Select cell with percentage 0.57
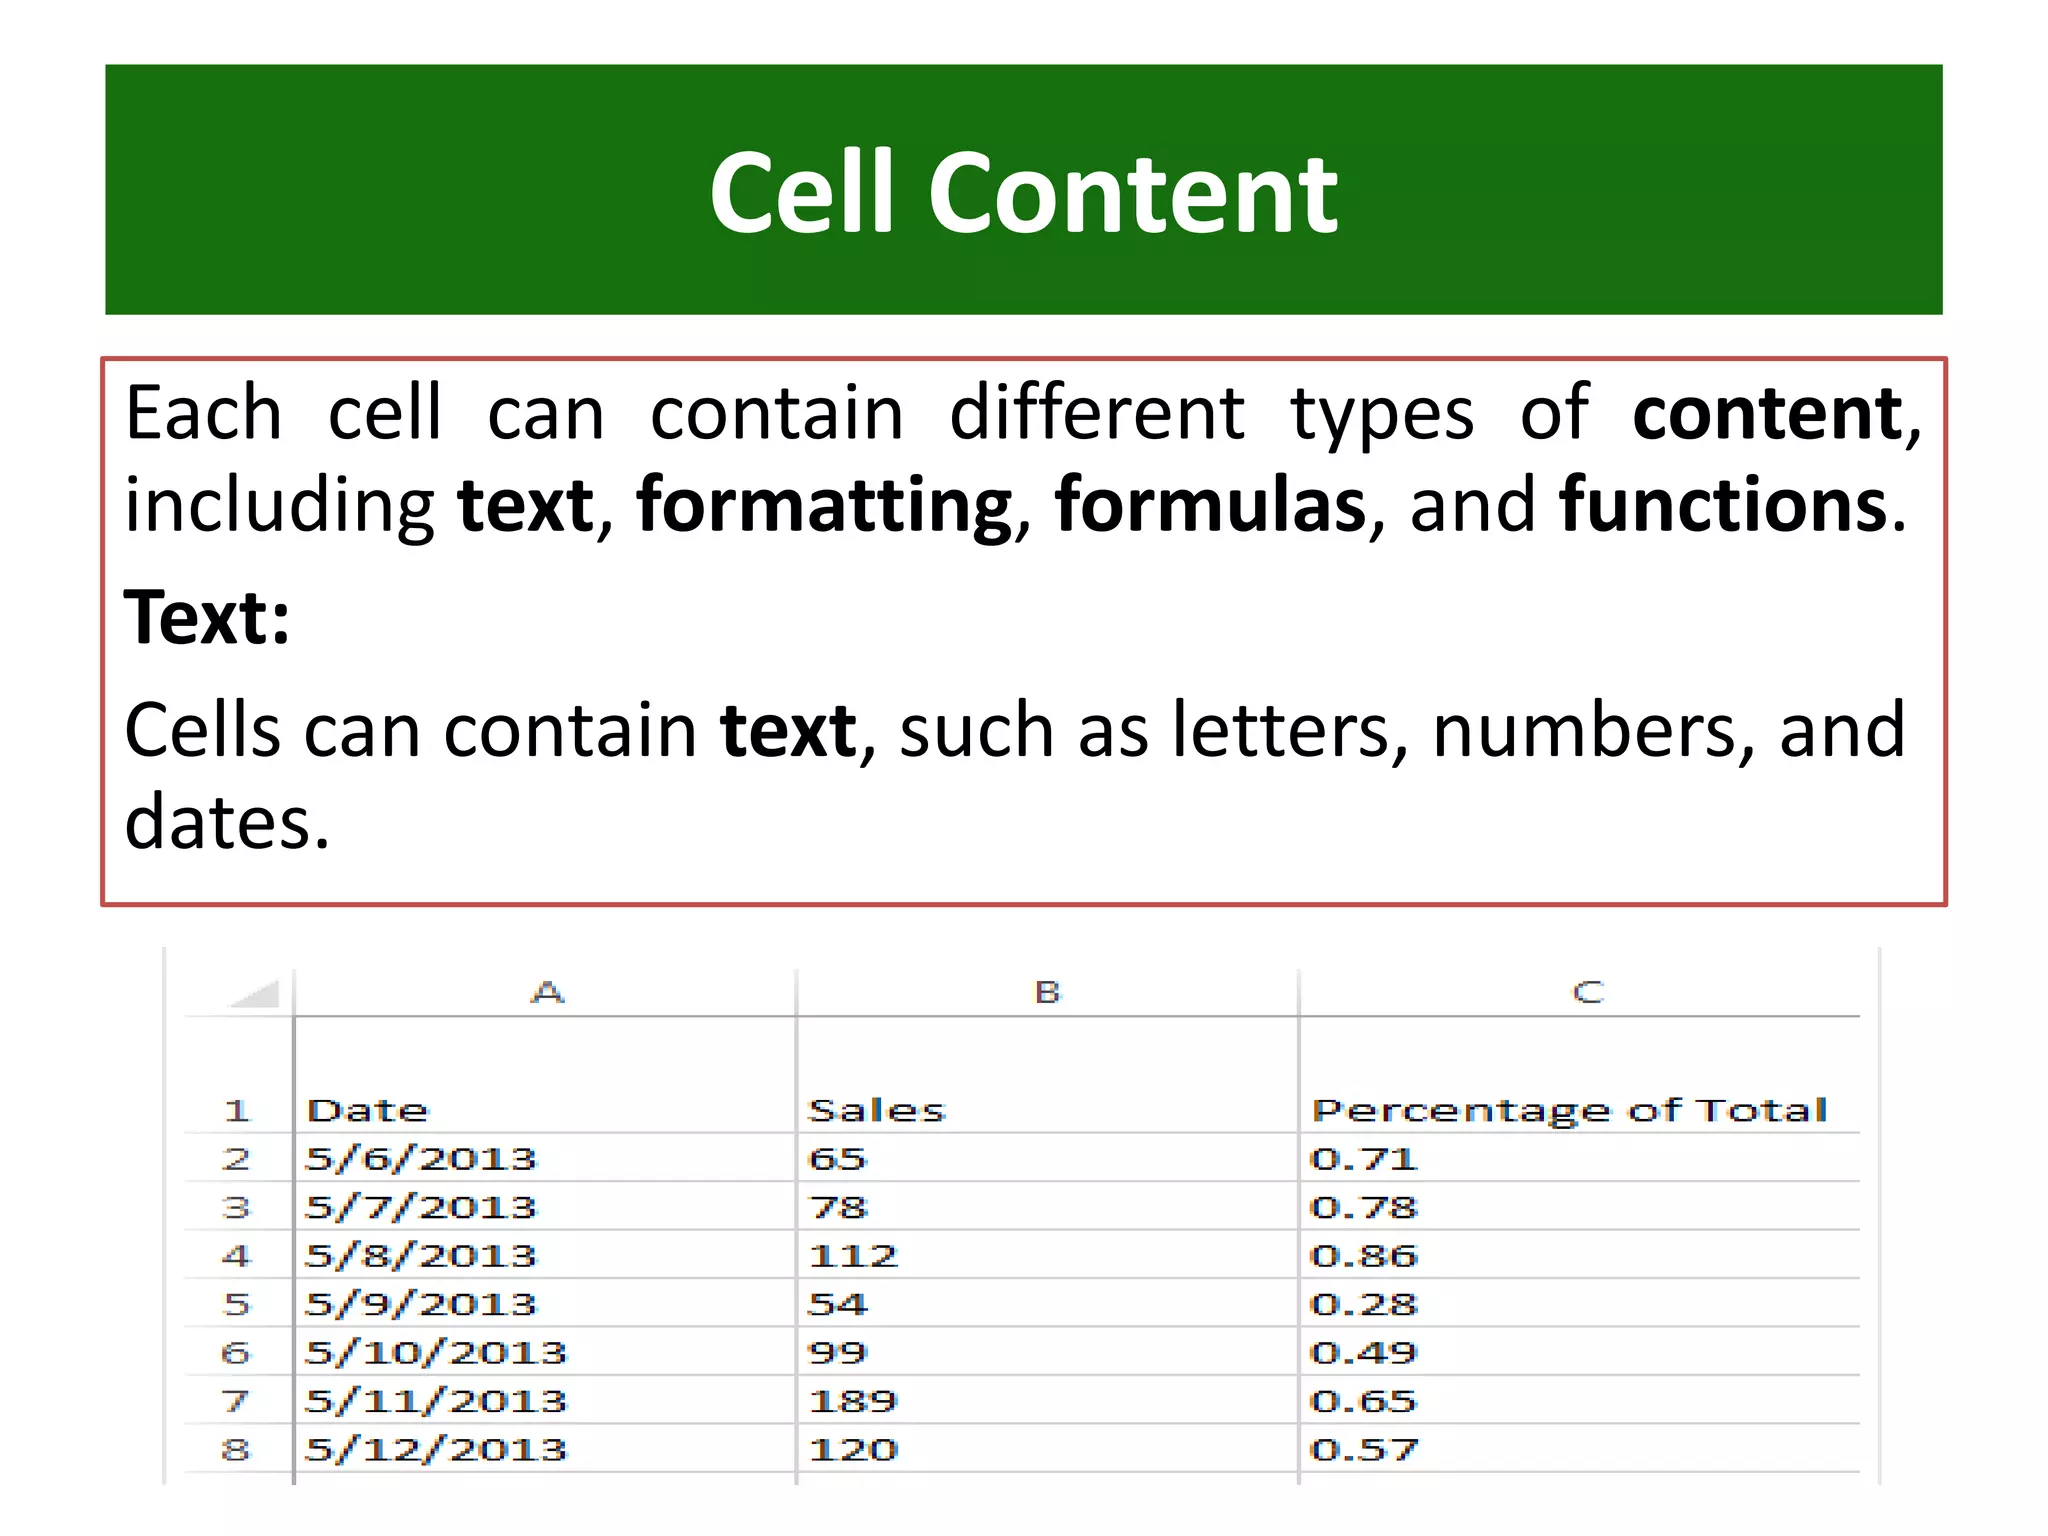Viewport: 2048px width, 1536px height. pyautogui.click(x=1364, y=1450)
